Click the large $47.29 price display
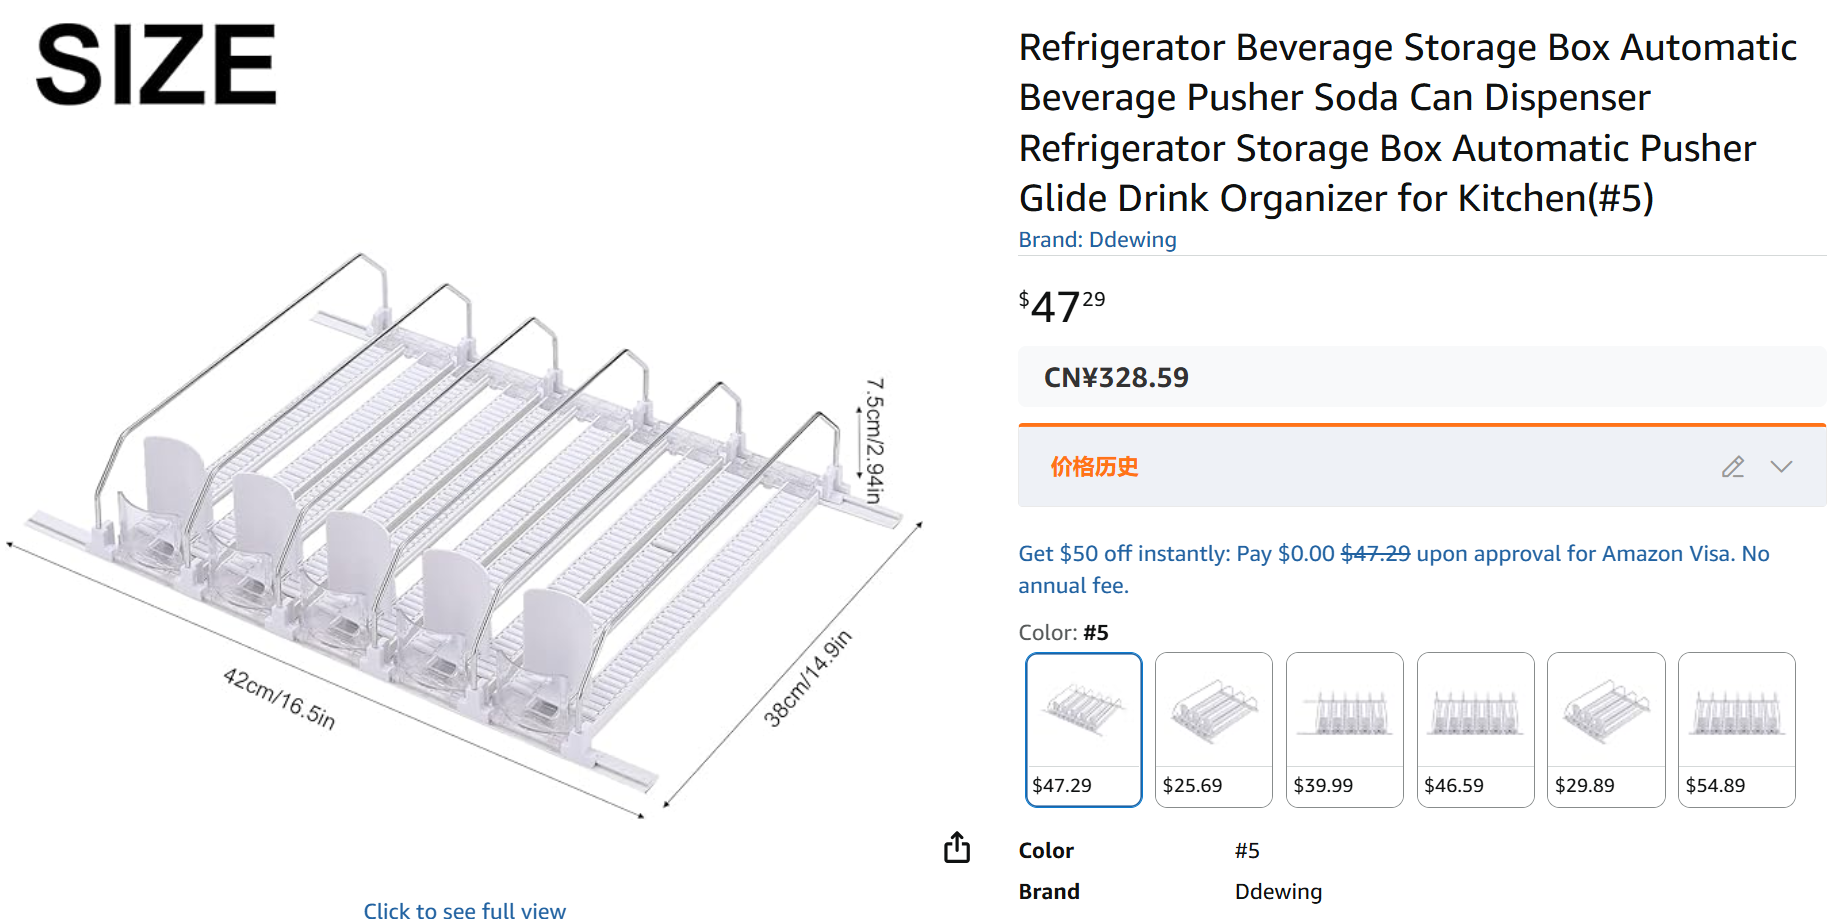The image size is (1841, 919). [1061, 306]
